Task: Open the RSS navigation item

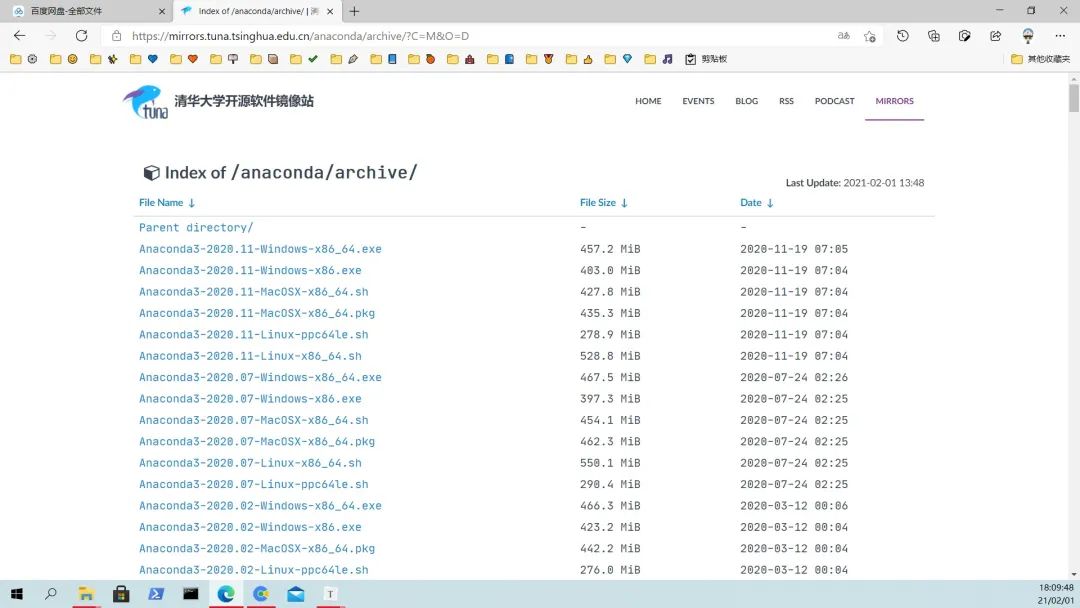Action: [787, 101]
